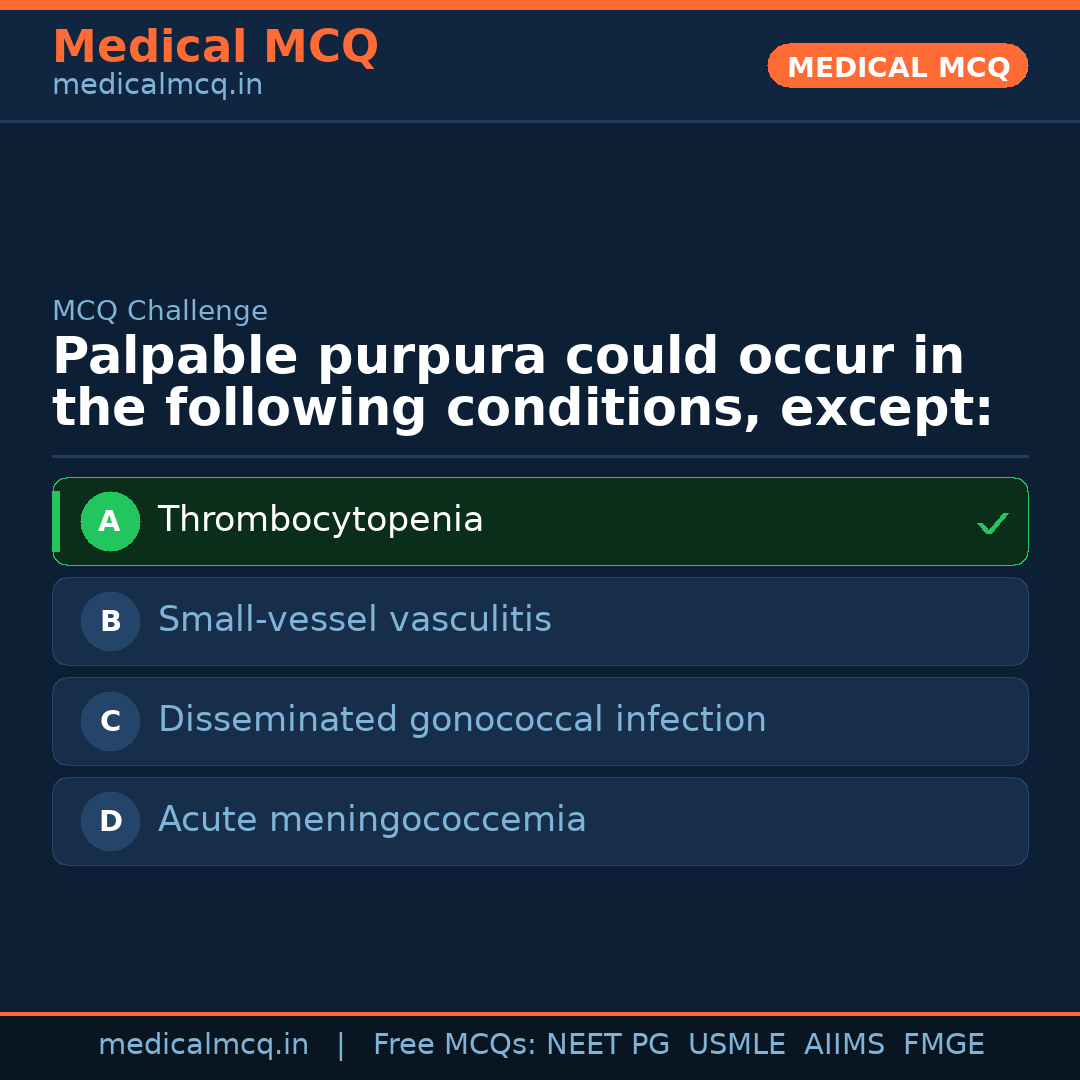Viewport: 1080px width, 1080px height.
Task: Click the green checkmark on option A
Action: 992,523
